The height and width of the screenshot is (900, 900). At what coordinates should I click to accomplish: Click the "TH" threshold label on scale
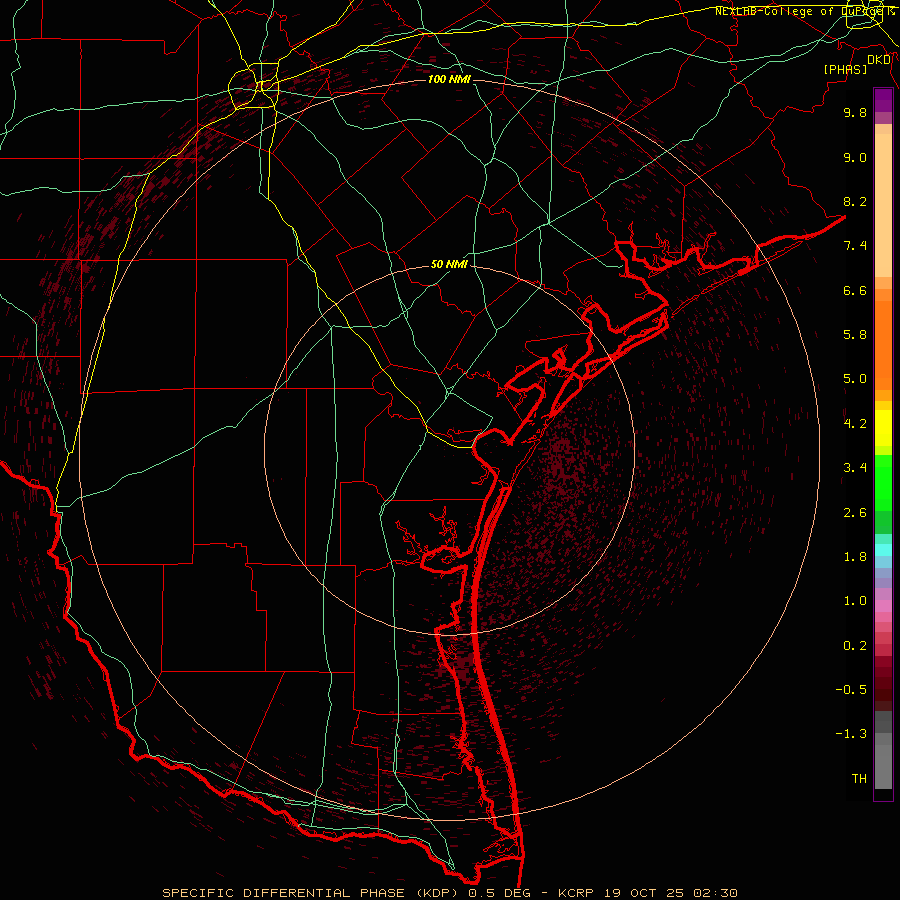pos(859,779)
